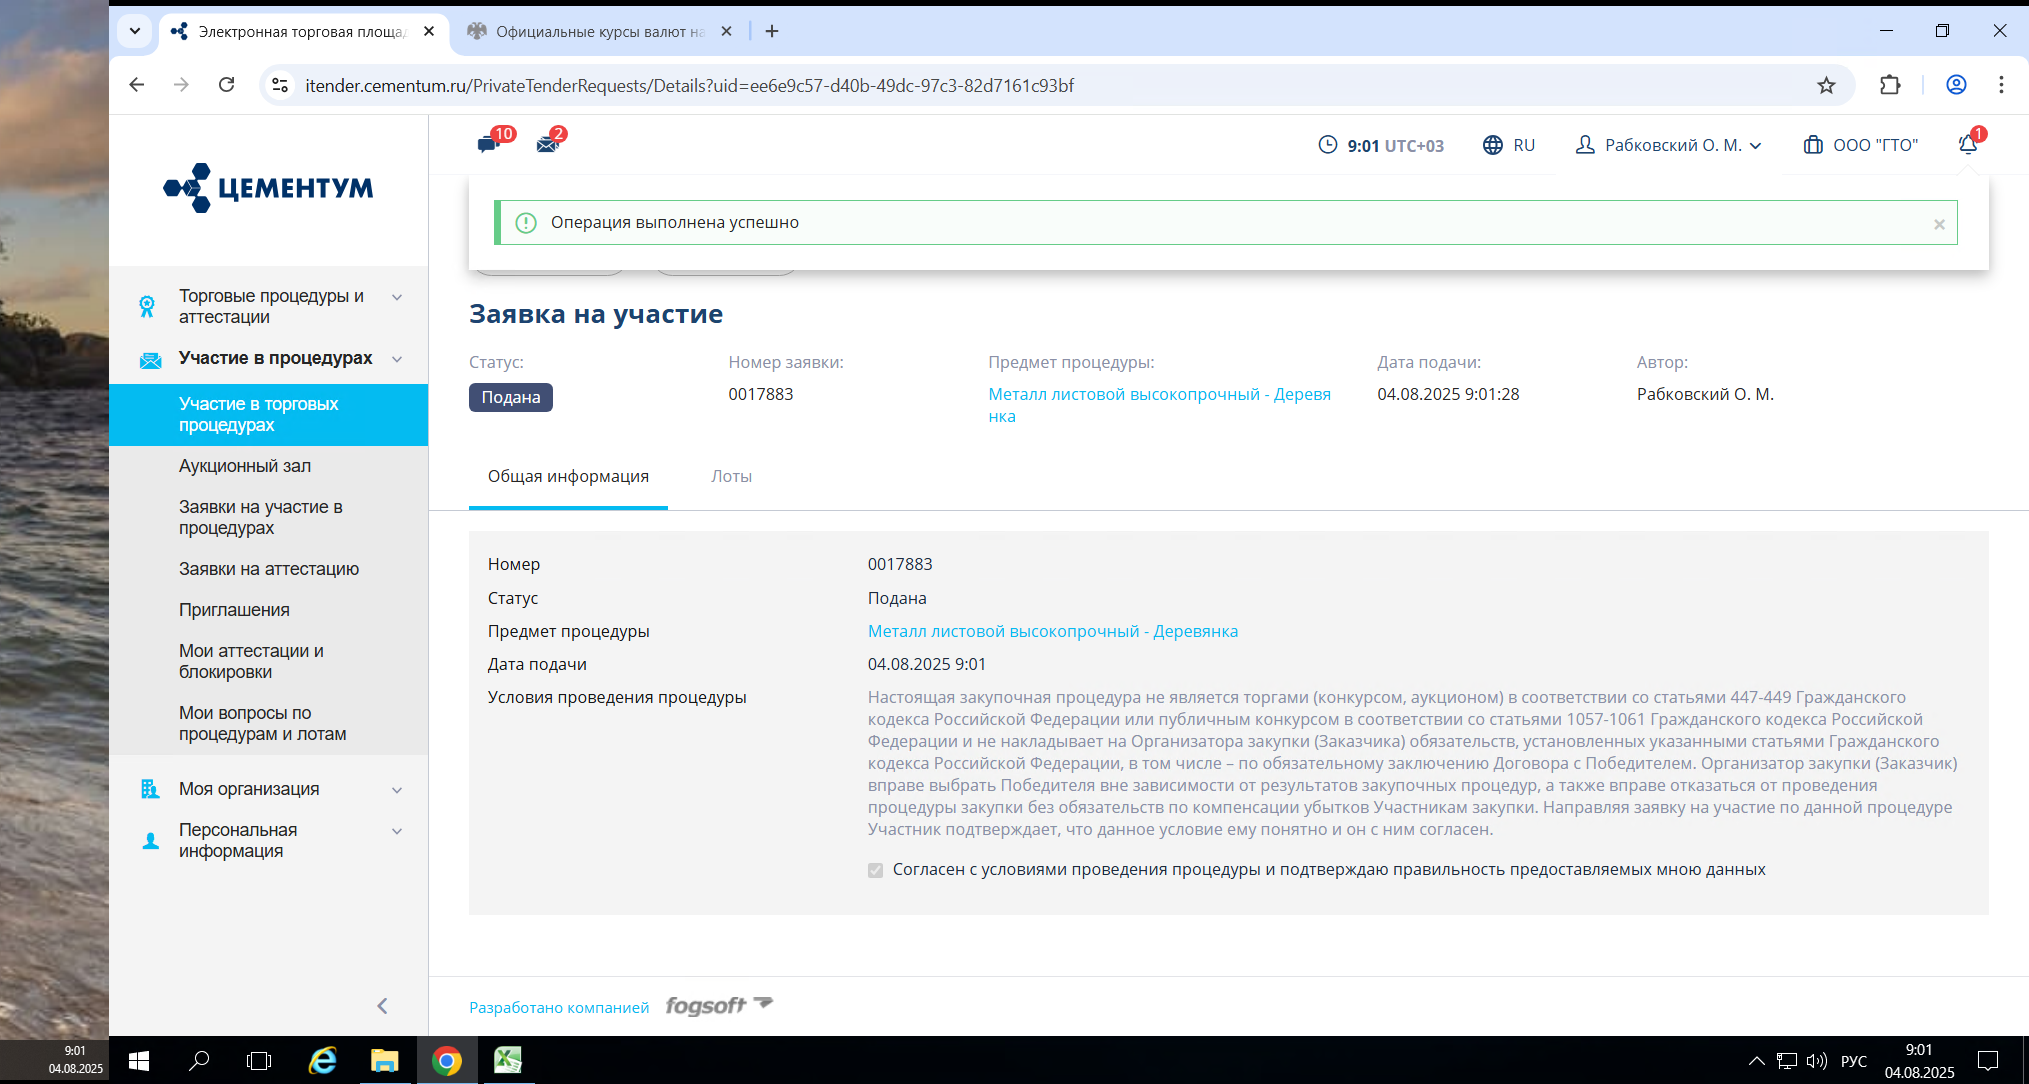Launch Internet Explorer from taskbar

point(322,1060)
